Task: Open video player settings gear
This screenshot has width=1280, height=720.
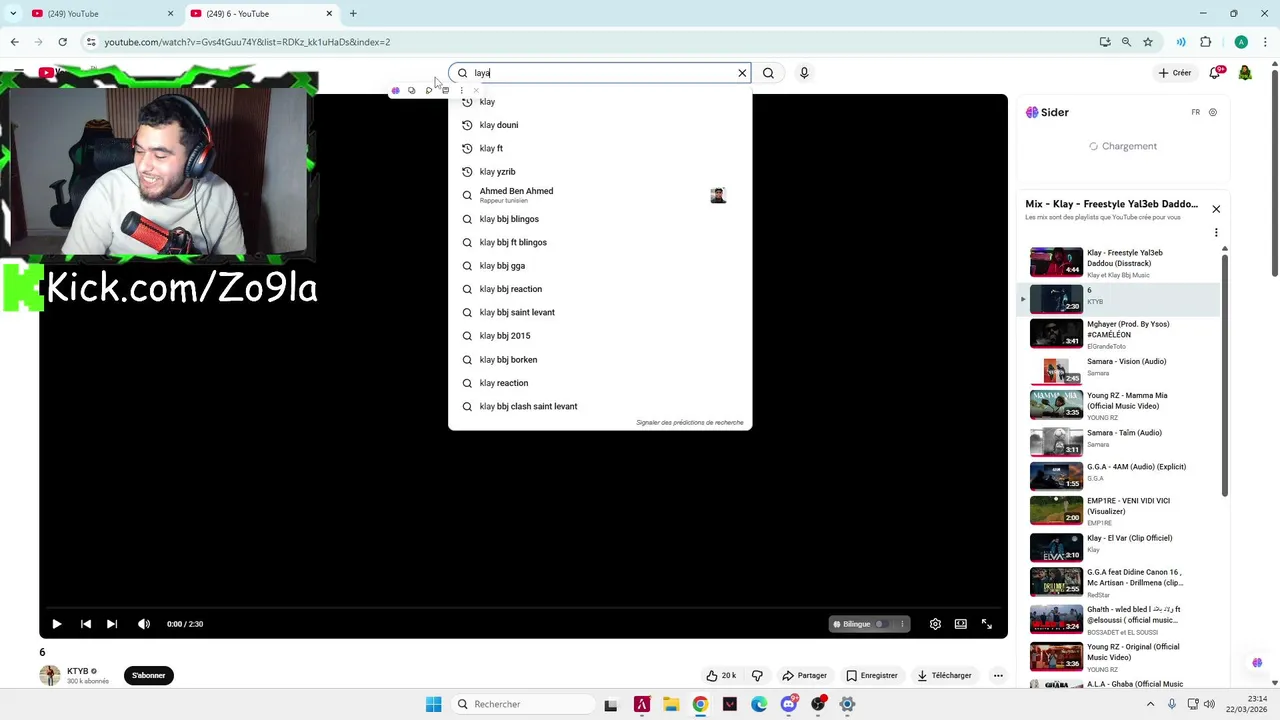Action: [x=935, y=624]
